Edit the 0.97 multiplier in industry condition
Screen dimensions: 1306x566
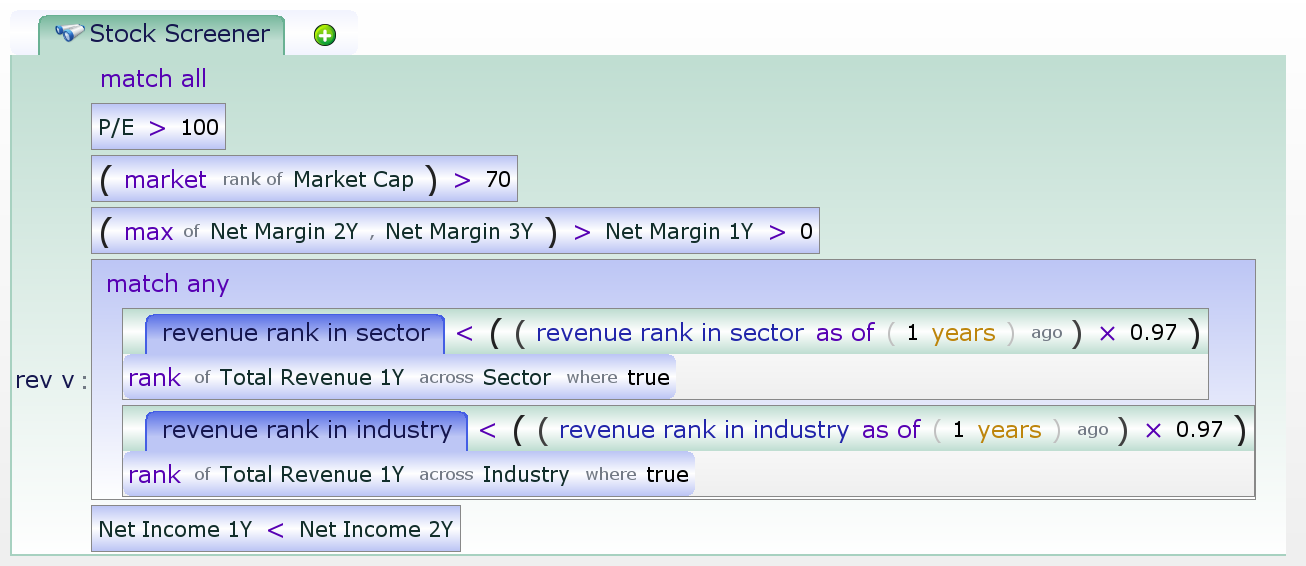coord(1199,430)
